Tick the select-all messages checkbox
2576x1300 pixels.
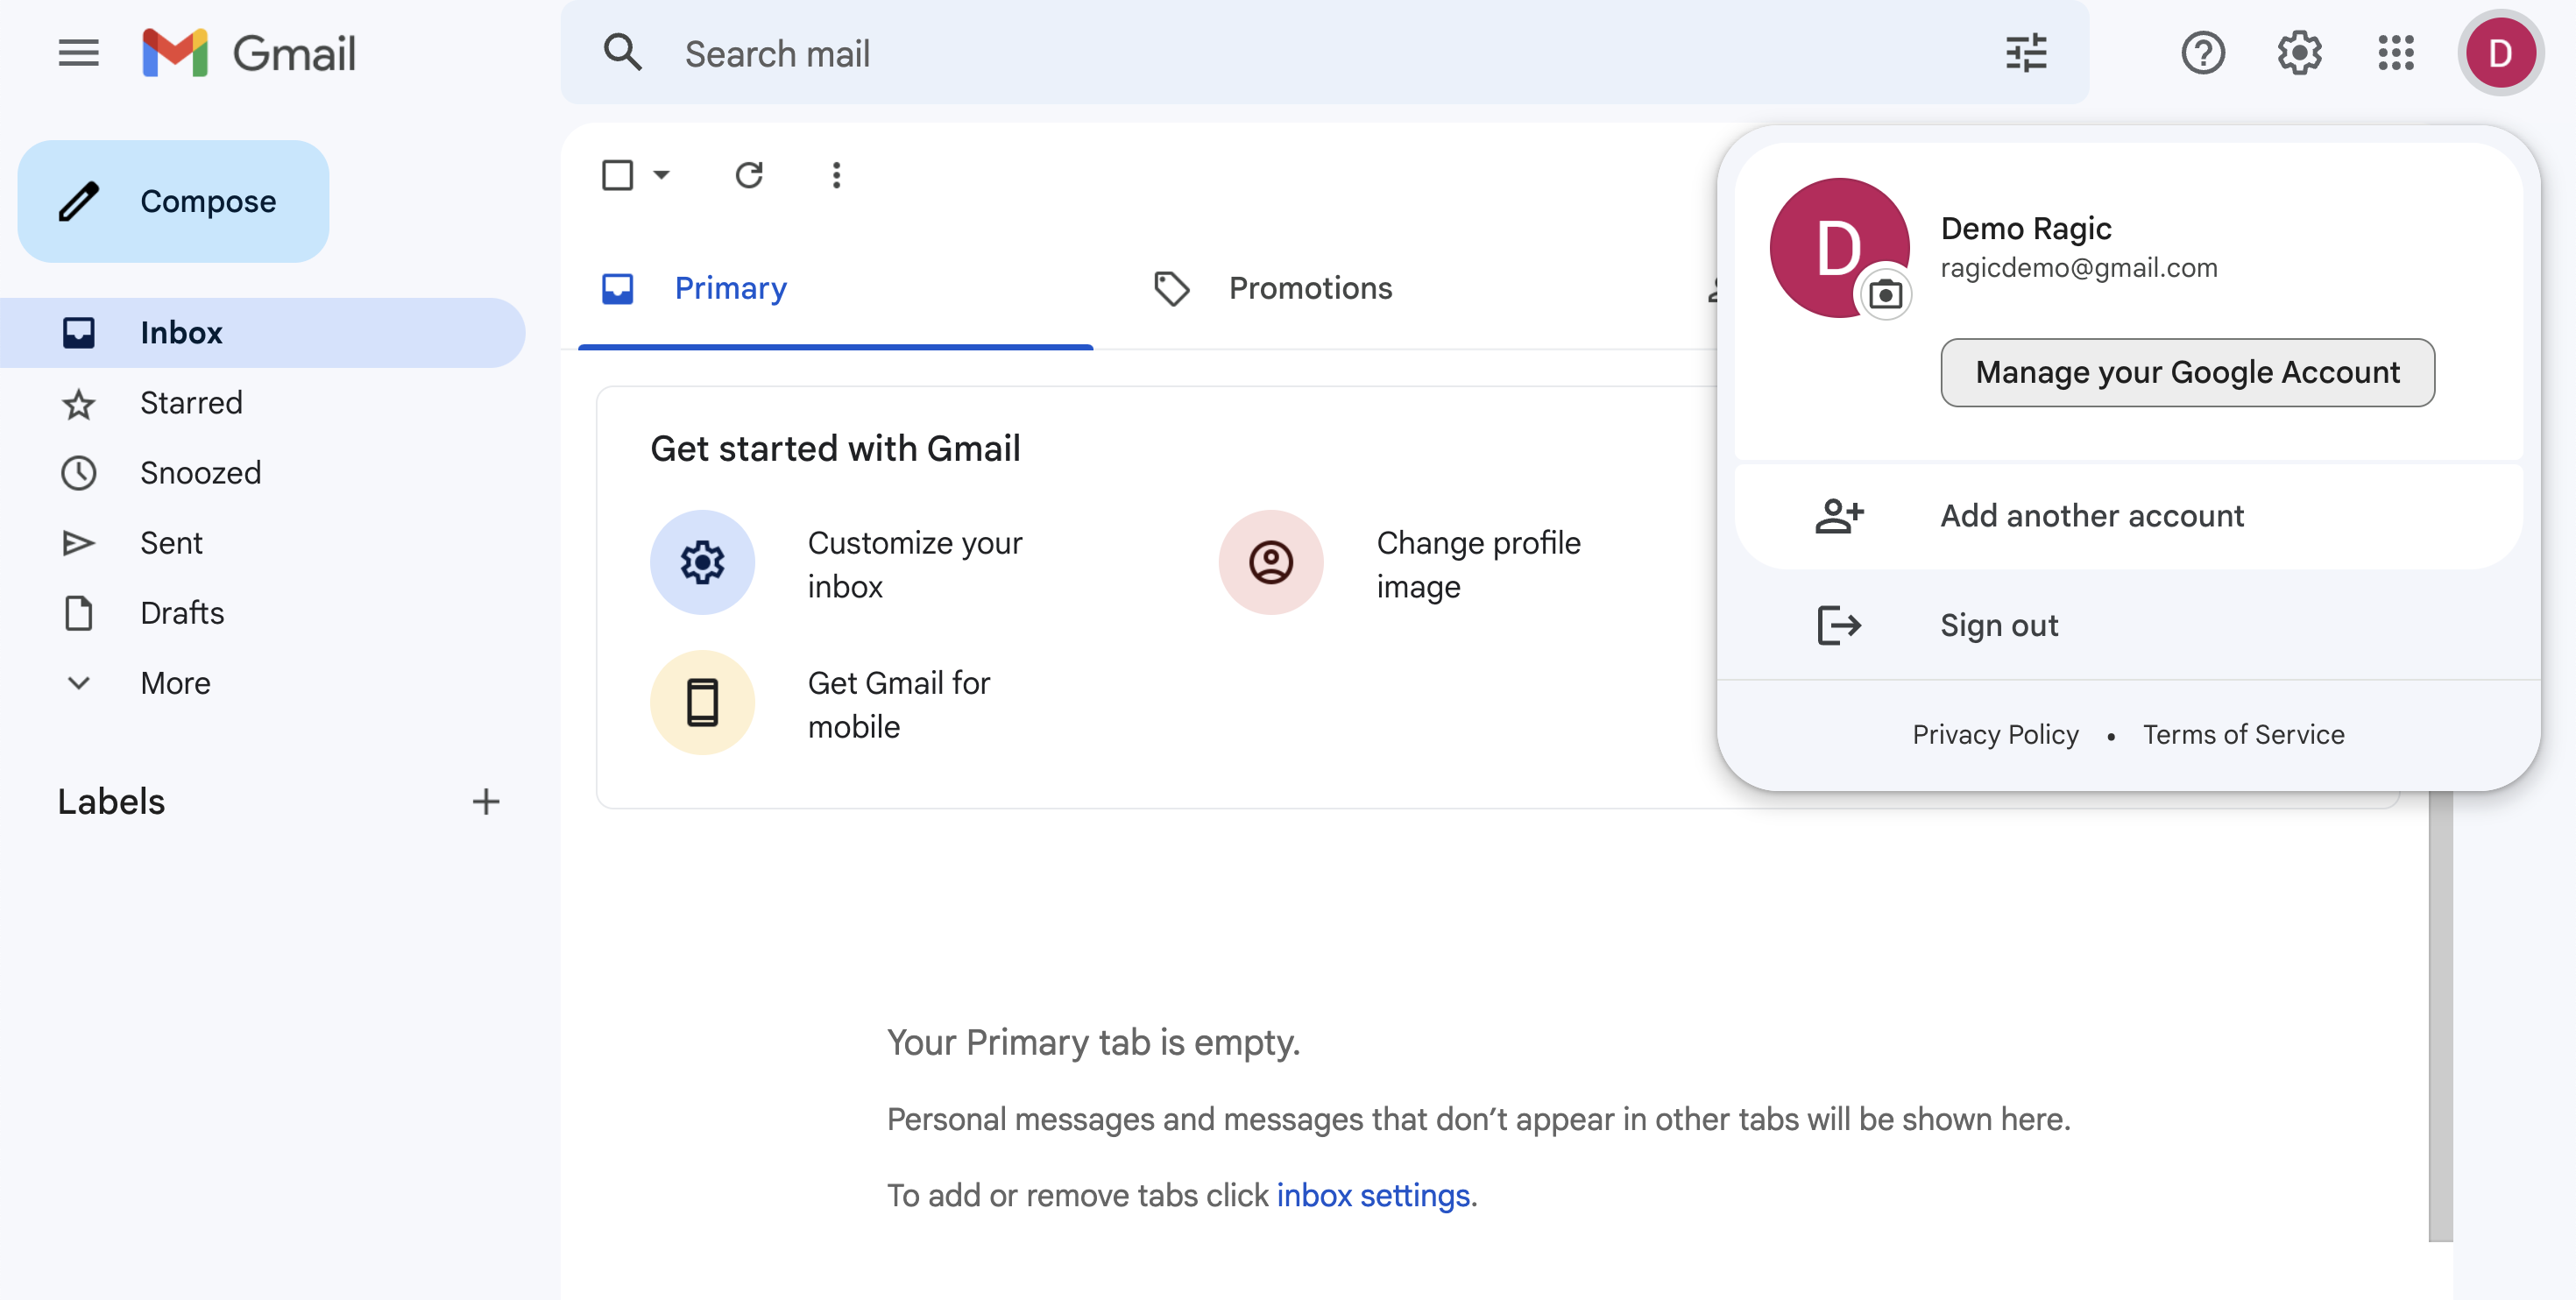617,175
